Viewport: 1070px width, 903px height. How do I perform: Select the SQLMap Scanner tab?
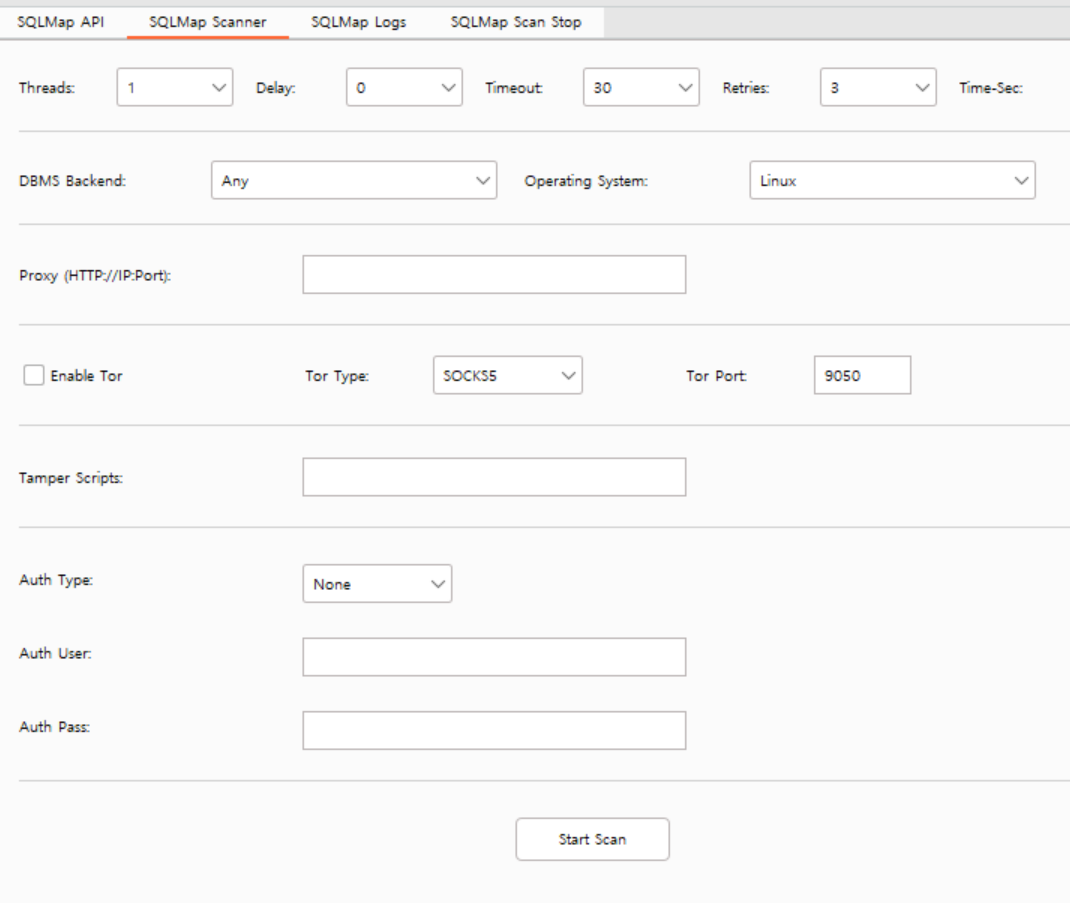tap(207, 22)
